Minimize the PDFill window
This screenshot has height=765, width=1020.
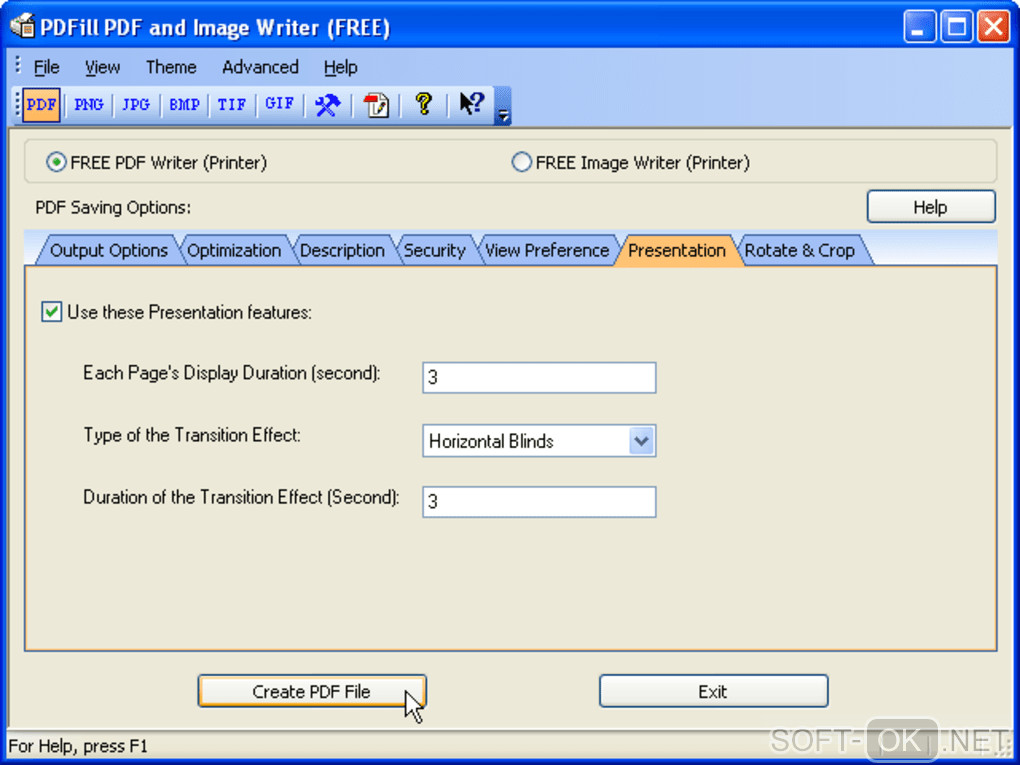919,27
